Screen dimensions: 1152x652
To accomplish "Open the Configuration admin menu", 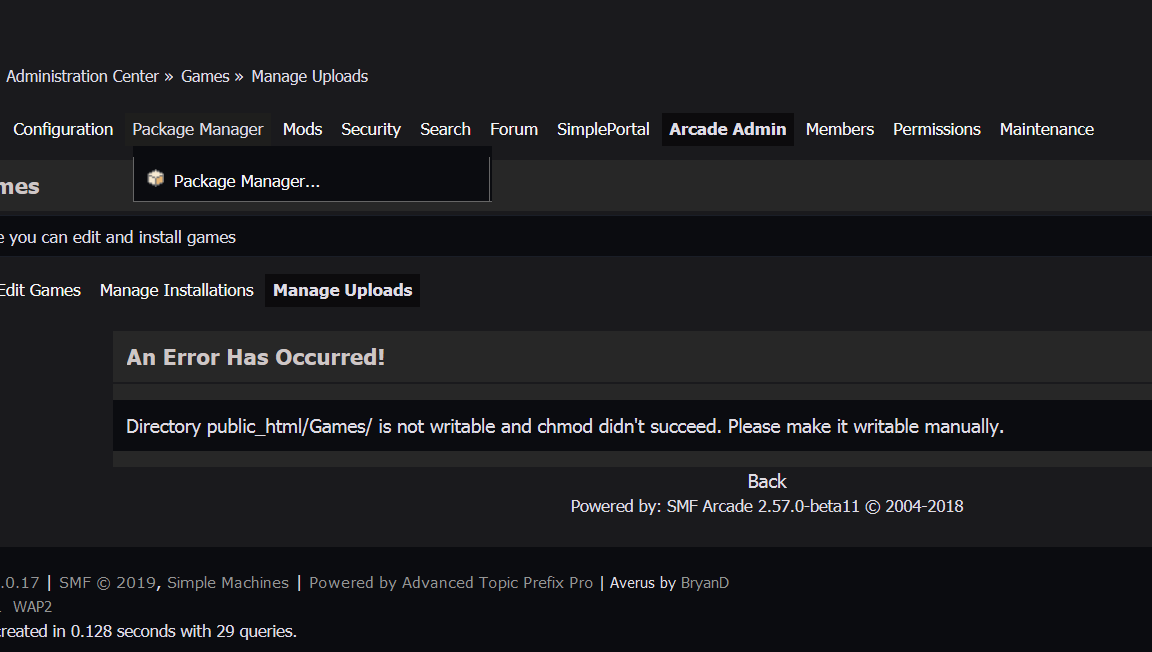I will click(63, 129).
